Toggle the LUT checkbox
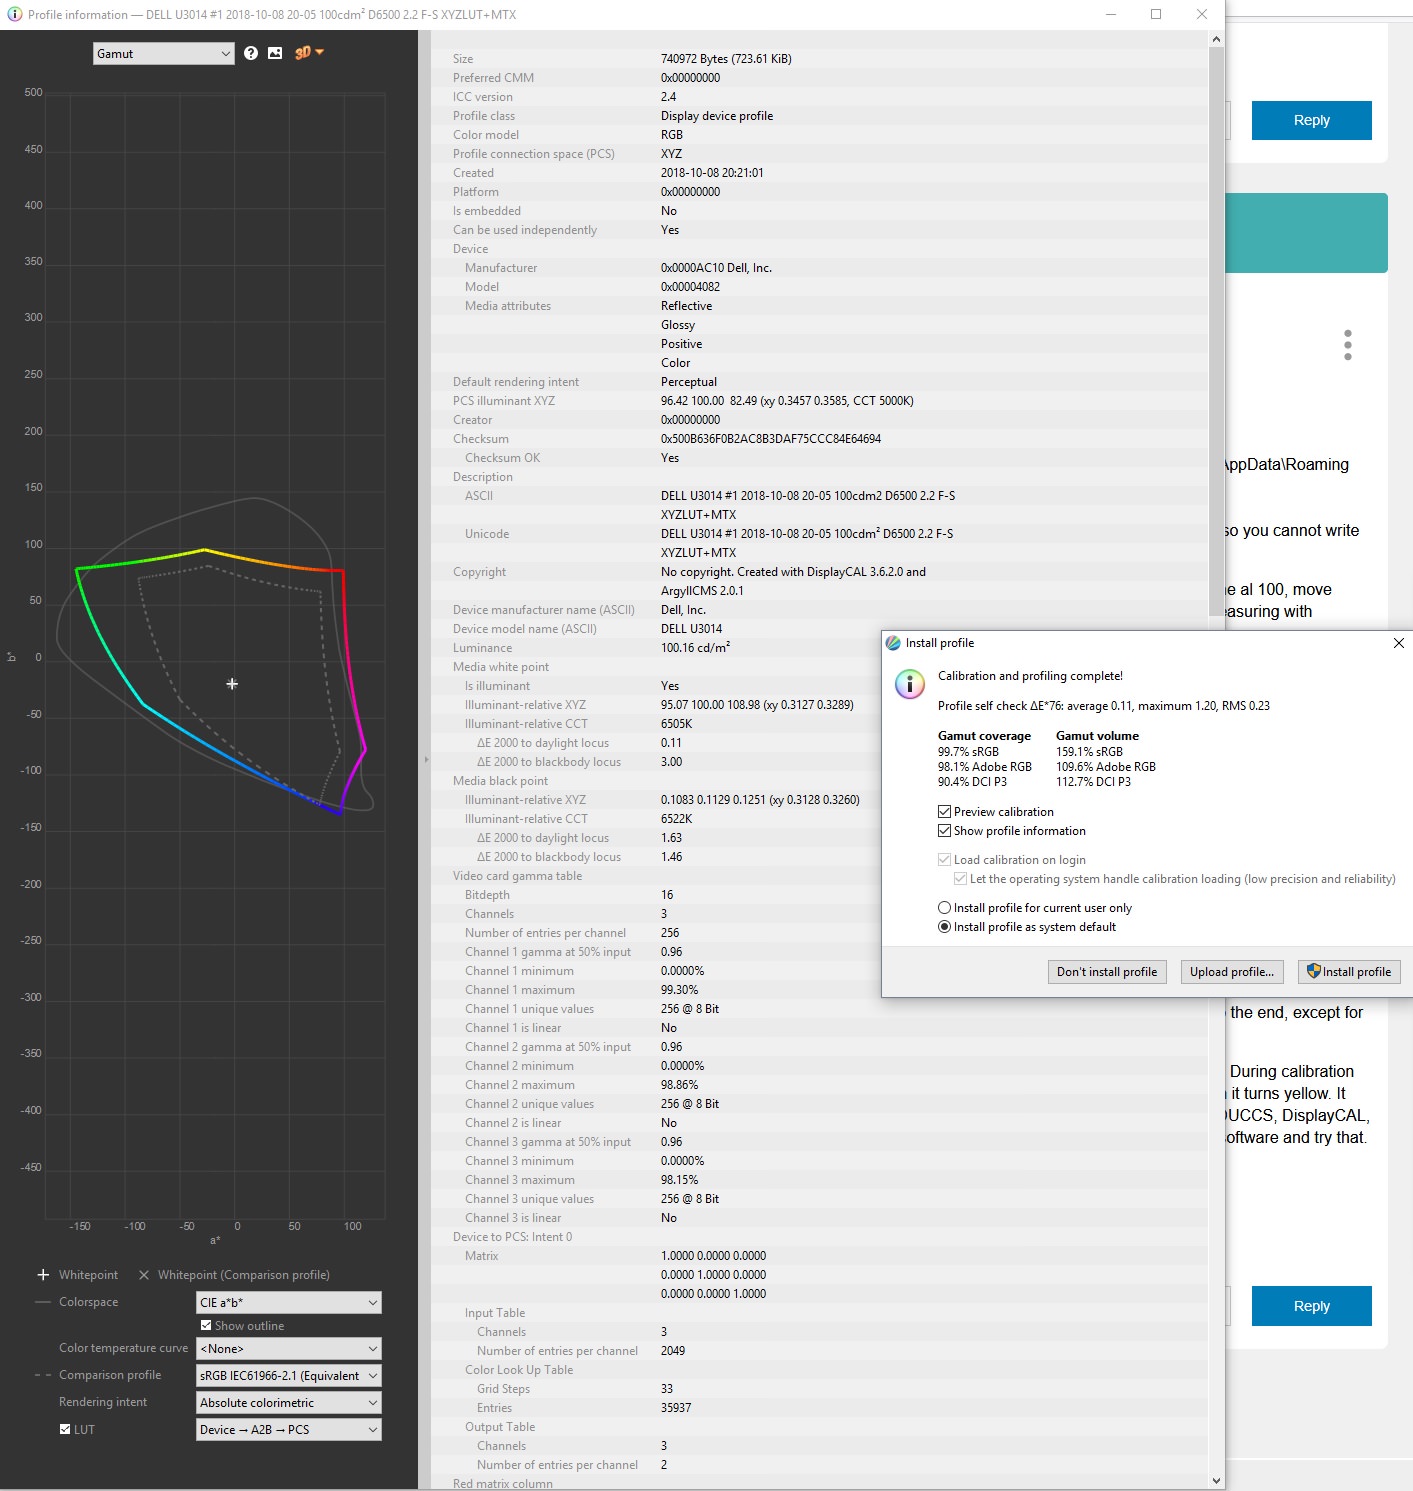Screen dimensions: 1413x1491 click(65, 1430)
